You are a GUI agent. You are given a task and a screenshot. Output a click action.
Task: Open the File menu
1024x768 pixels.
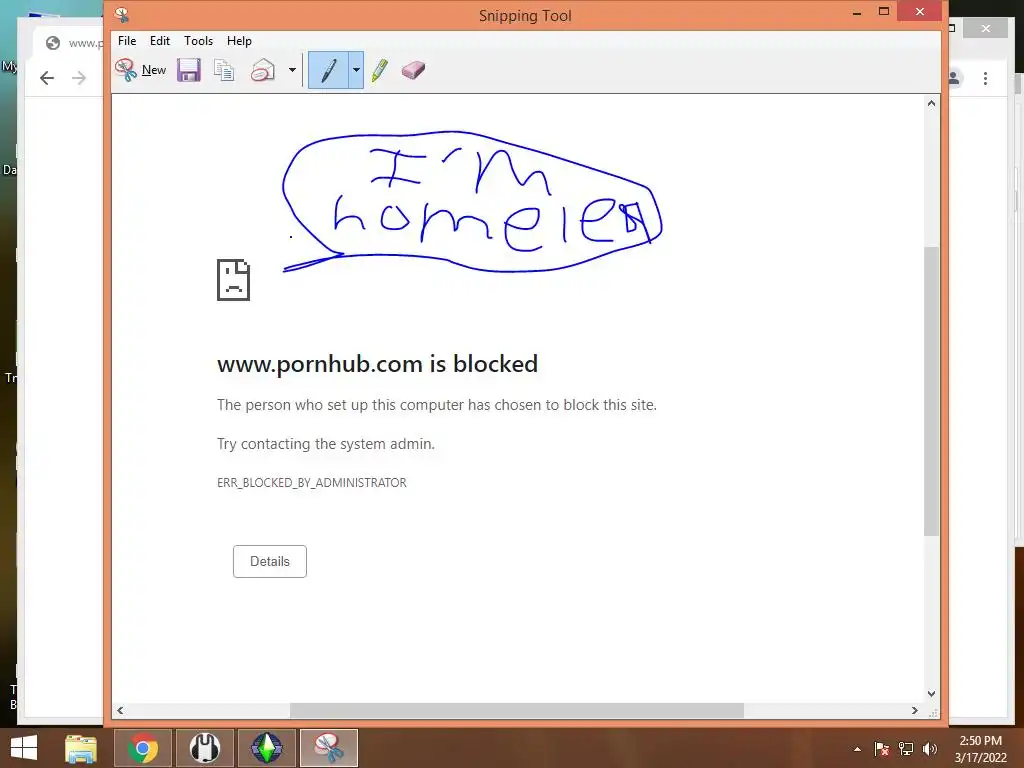coord(127,40)
